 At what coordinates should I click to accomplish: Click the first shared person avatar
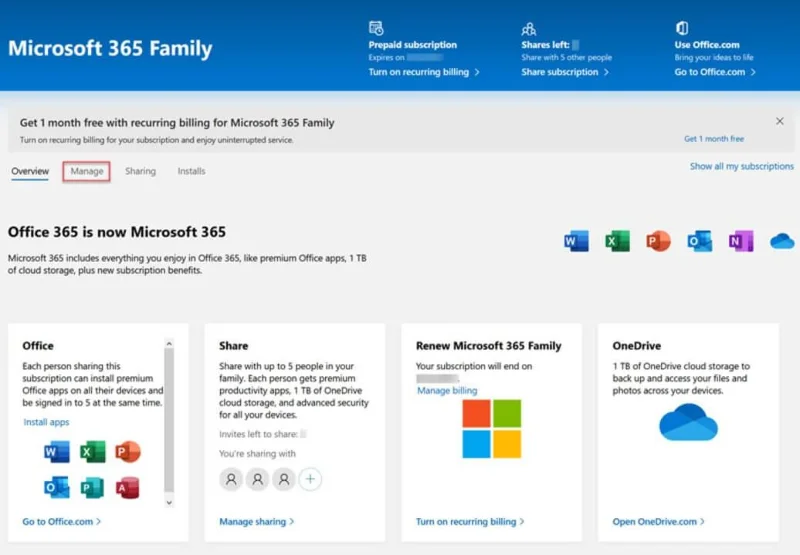pyautogui.click(x=231, y=479)
